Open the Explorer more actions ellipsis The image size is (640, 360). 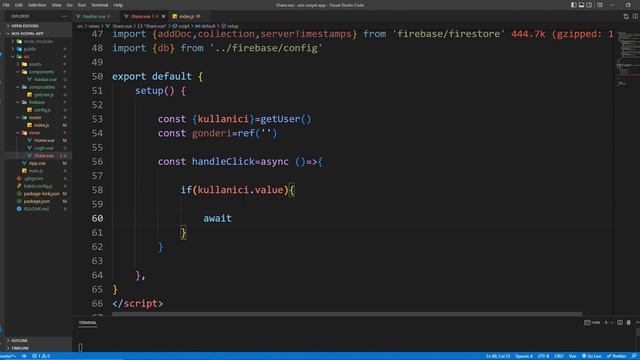point(64,16)
